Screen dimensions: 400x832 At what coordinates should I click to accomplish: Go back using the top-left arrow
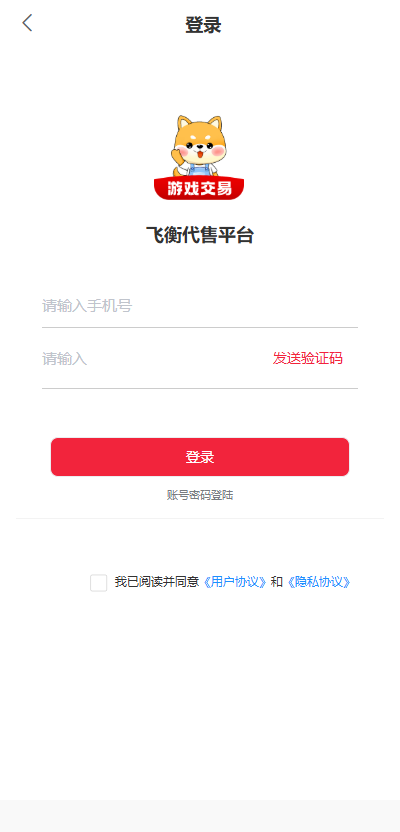27,23
